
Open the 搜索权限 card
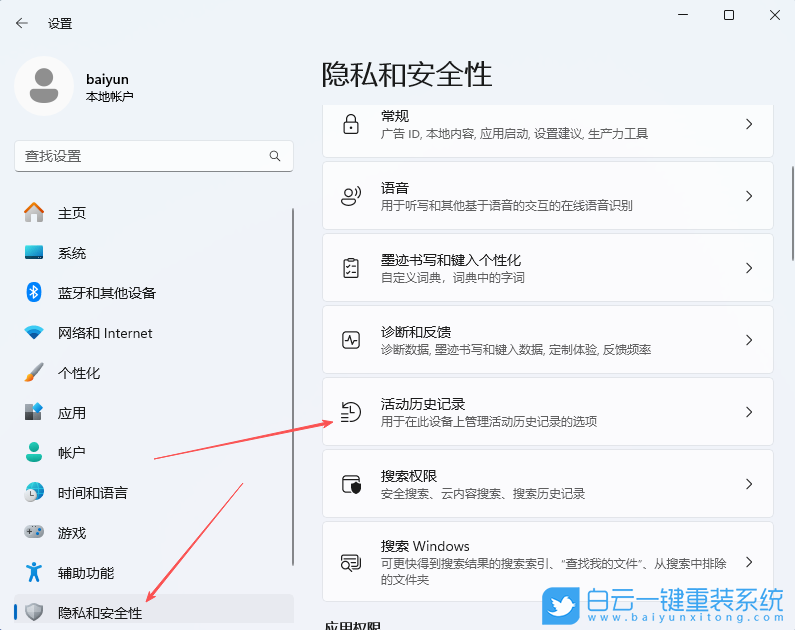(x=548, y=484)
